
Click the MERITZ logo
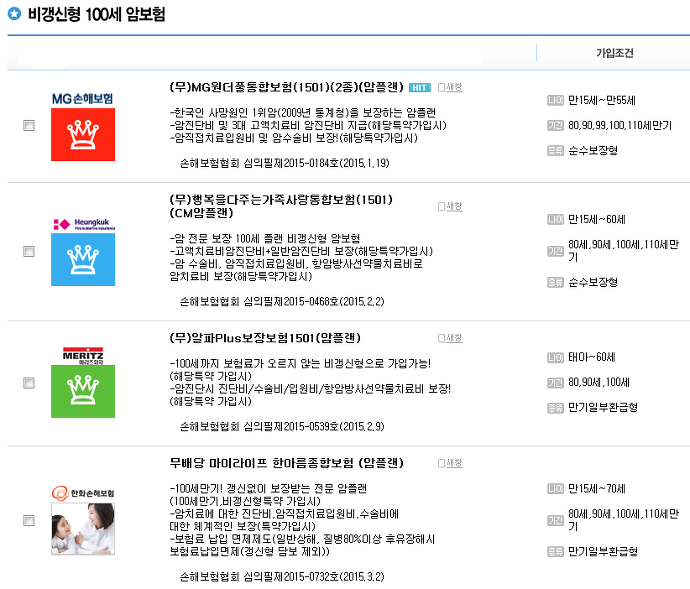tap(83, 356)
